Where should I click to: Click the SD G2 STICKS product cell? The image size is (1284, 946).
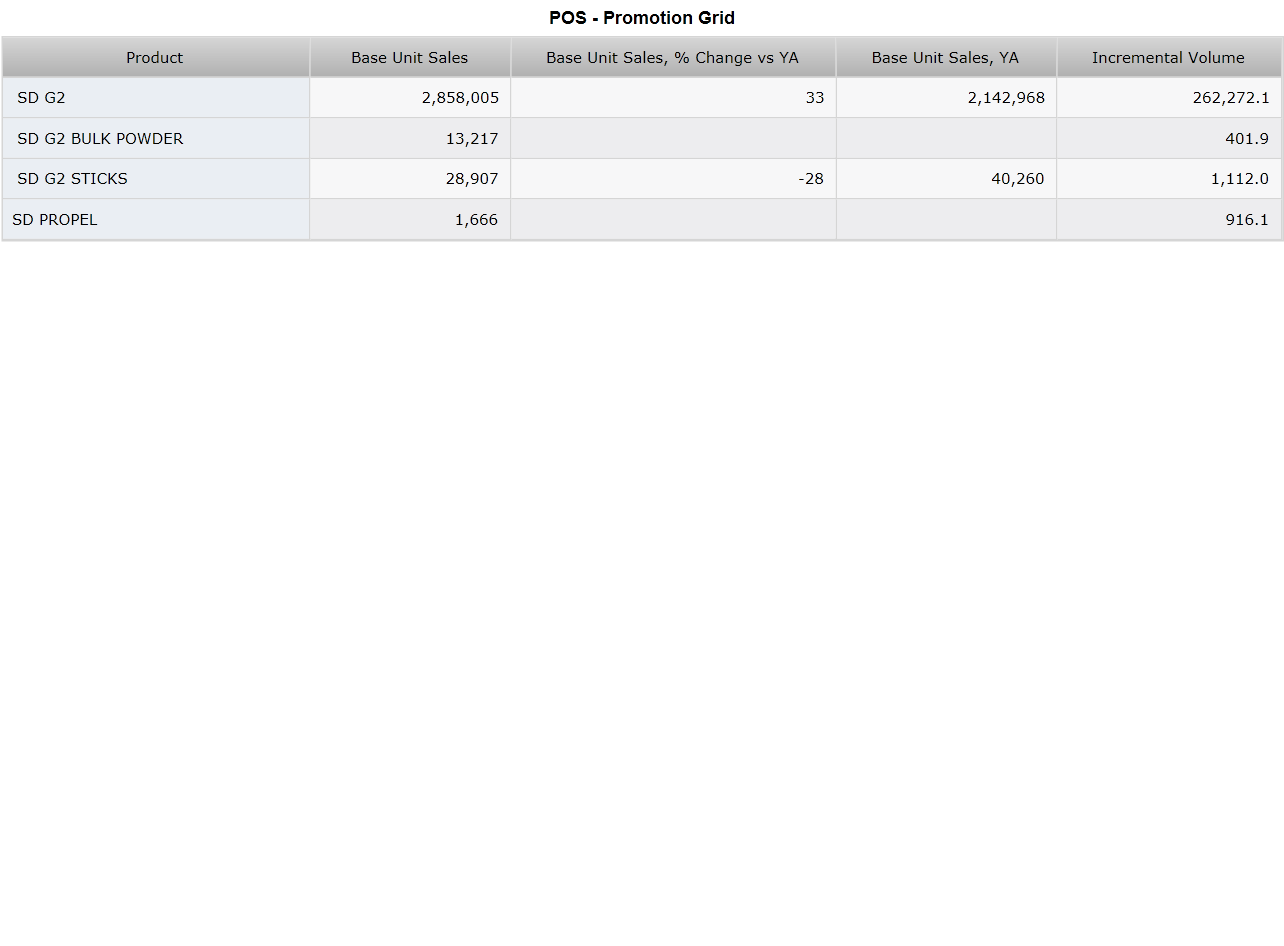(x=156, y=178)
